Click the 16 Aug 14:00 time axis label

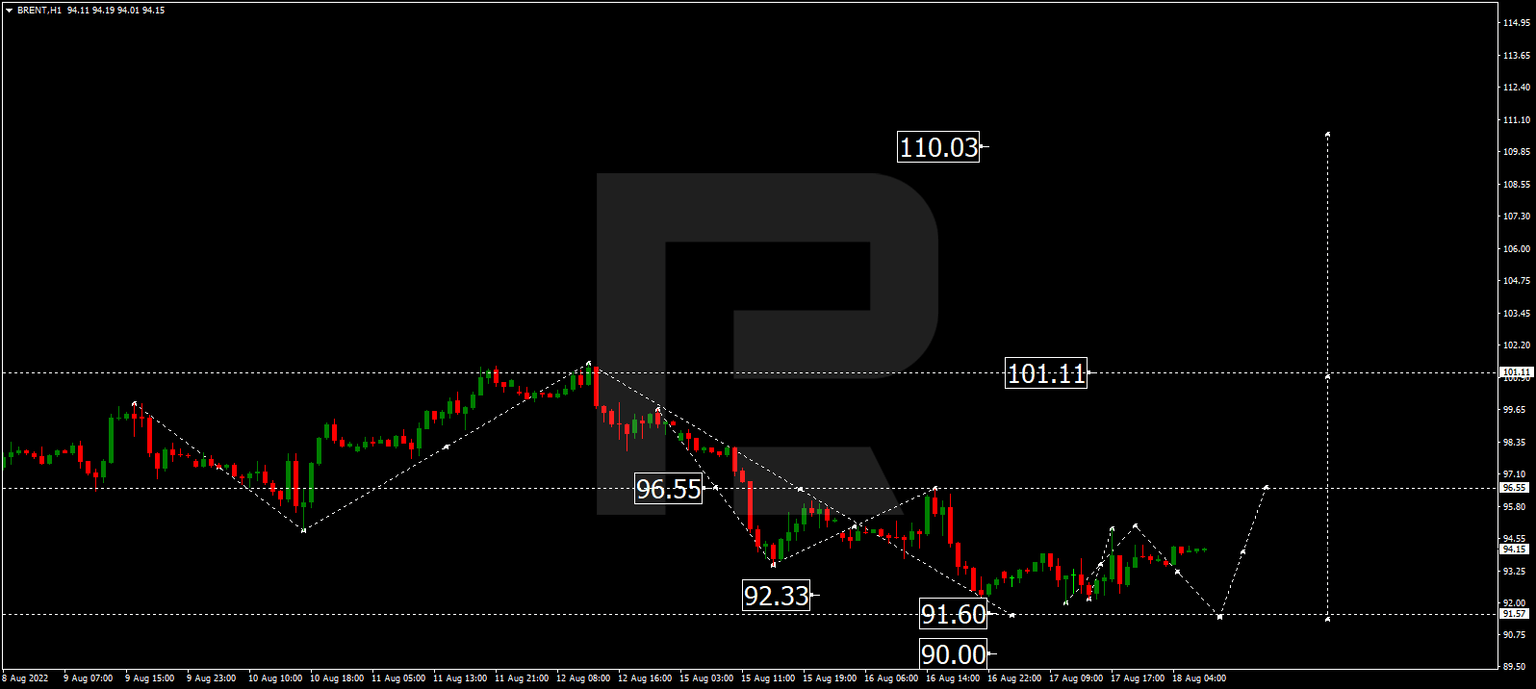[953, 678]
